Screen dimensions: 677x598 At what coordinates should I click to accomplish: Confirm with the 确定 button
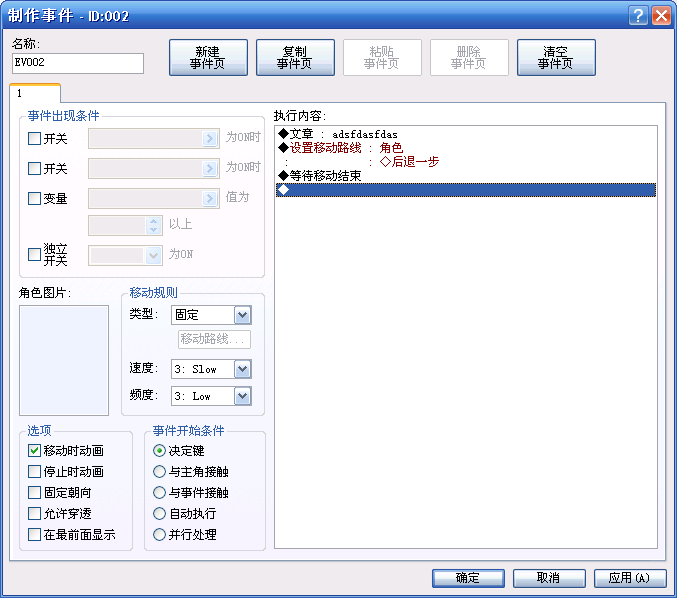pos(468,578)
